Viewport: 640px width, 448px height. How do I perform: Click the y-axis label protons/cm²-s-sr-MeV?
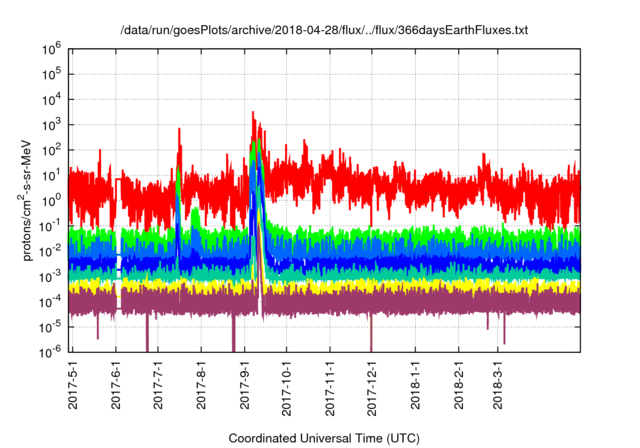[29, 199]
